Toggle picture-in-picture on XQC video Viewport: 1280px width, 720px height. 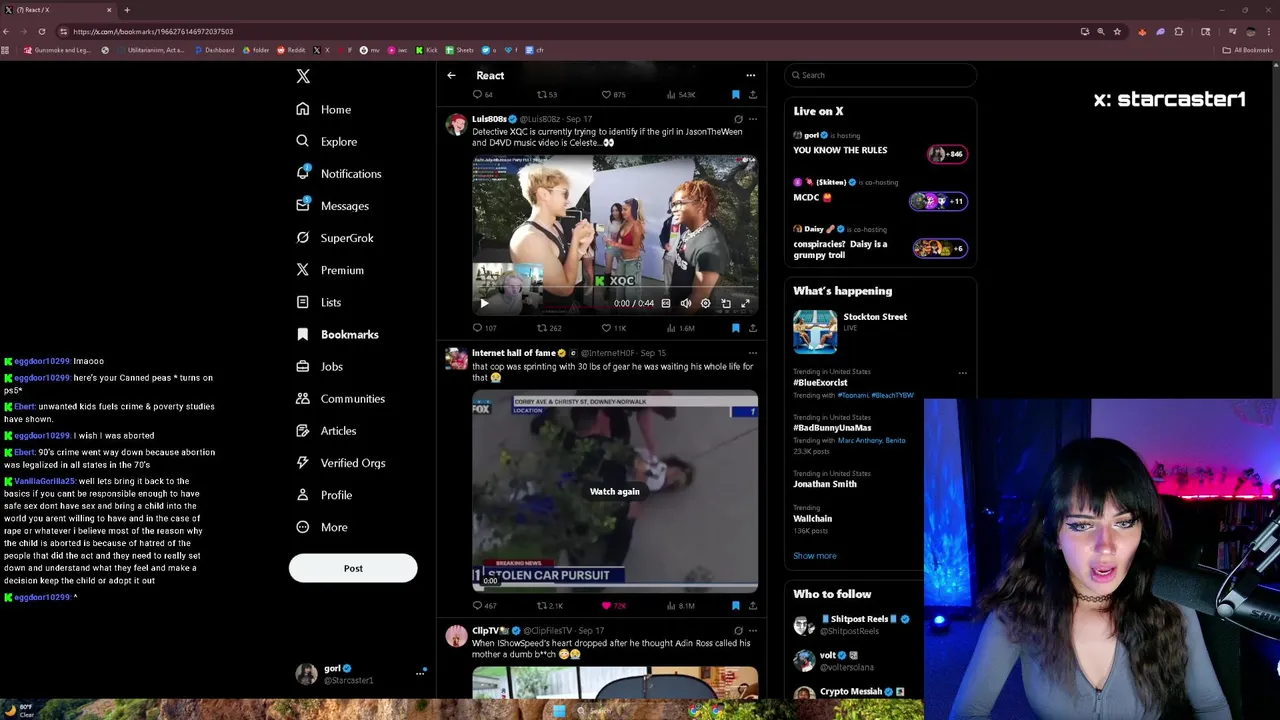726,303
